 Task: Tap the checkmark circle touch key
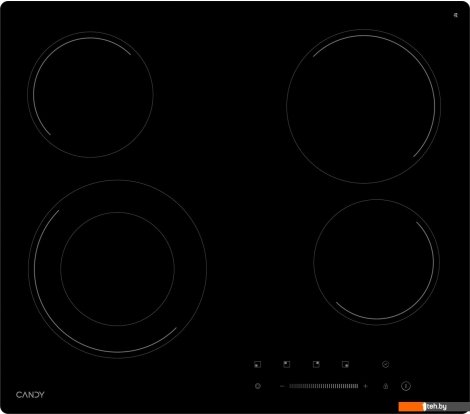386,364
